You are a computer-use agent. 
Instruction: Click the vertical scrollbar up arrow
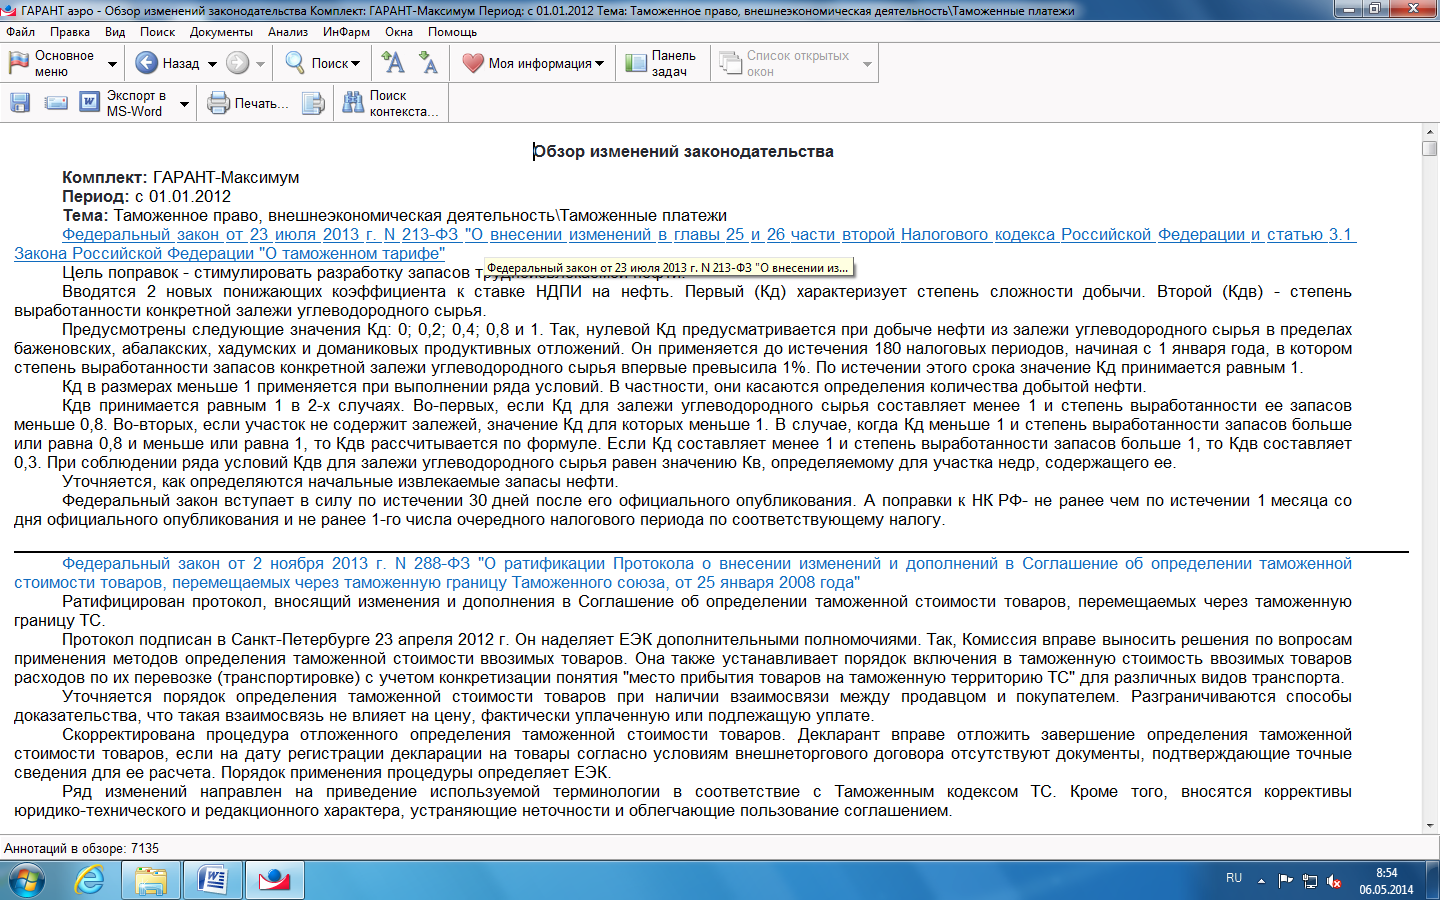click(1430, 131)
